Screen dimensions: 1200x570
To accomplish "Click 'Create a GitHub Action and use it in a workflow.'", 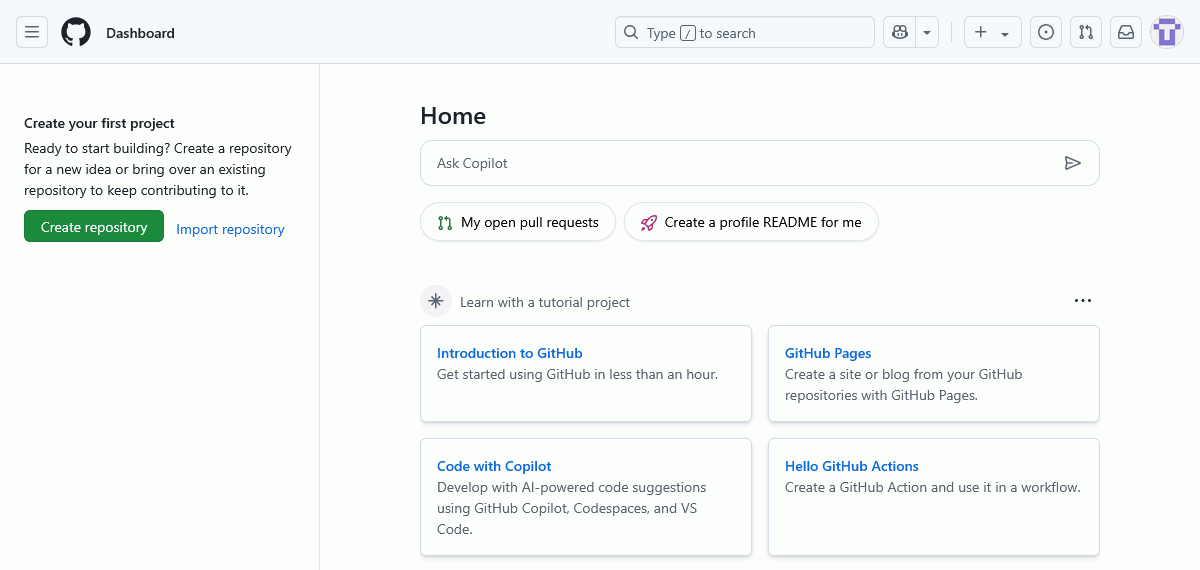I will tap(933, 487).
